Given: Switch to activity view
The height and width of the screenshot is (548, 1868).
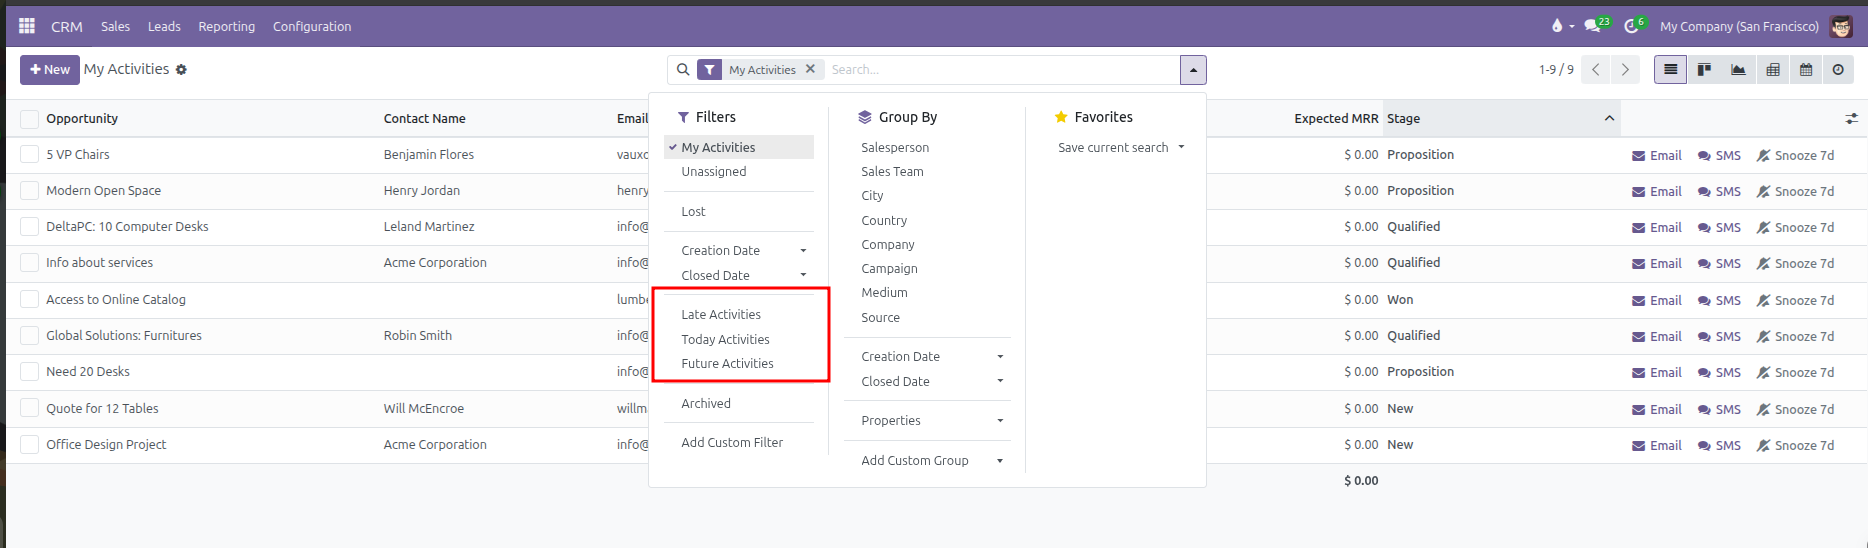Looking at the screenshot, I should [x=1838, y=70].
